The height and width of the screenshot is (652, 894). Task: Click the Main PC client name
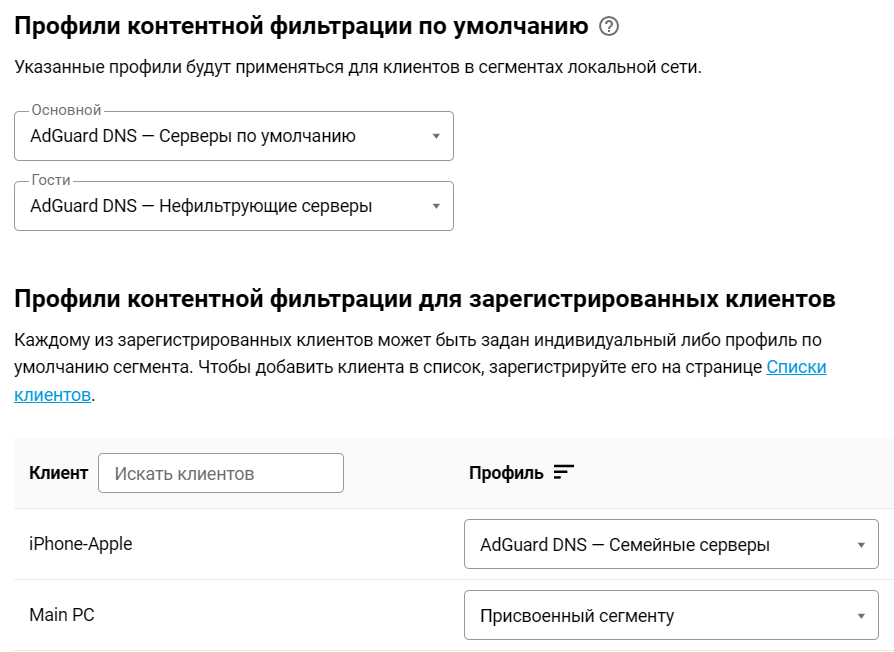click(62, 615)
